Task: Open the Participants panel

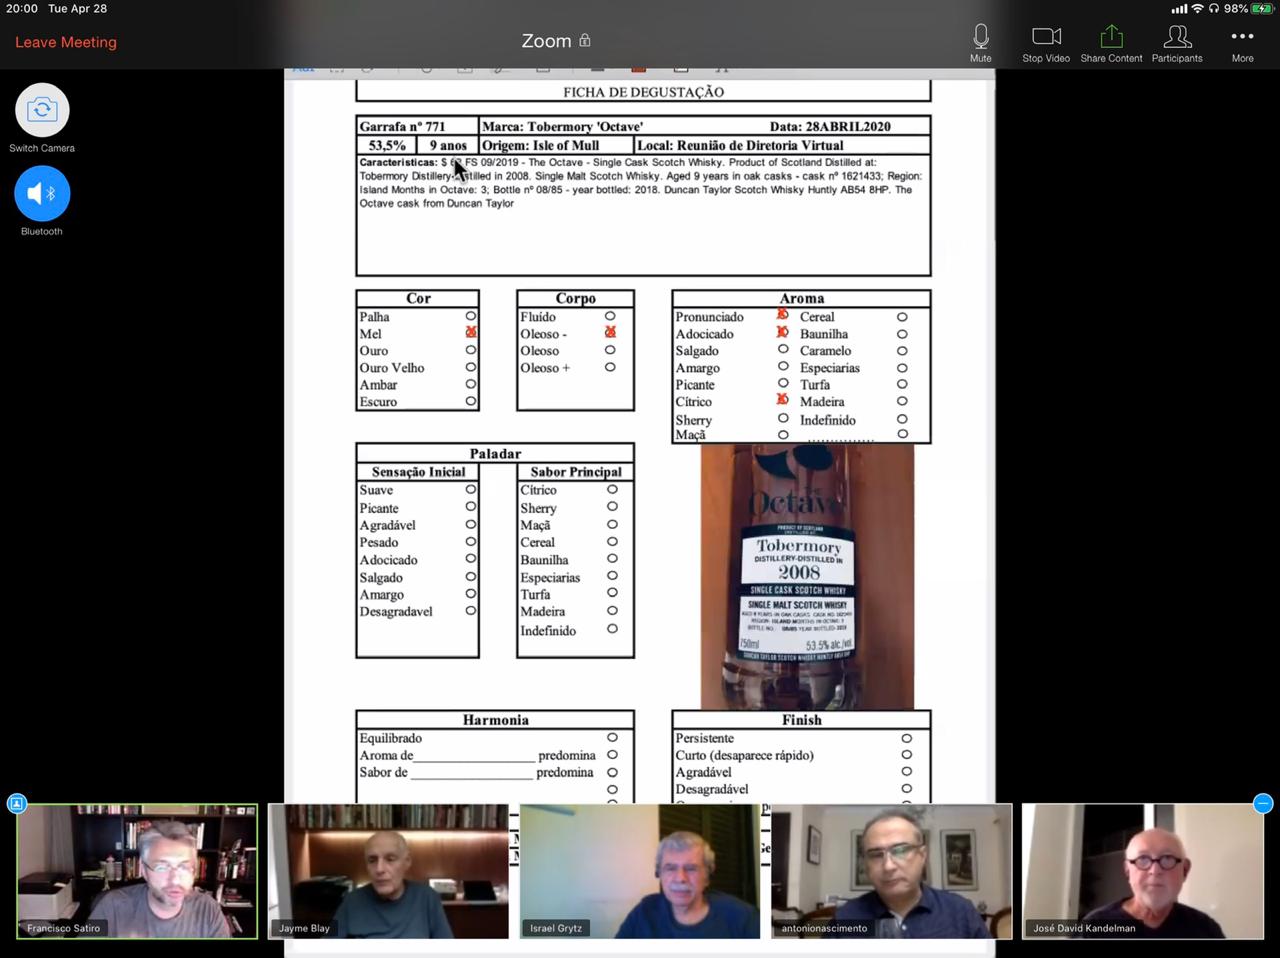Action: tap(1177, 42)
